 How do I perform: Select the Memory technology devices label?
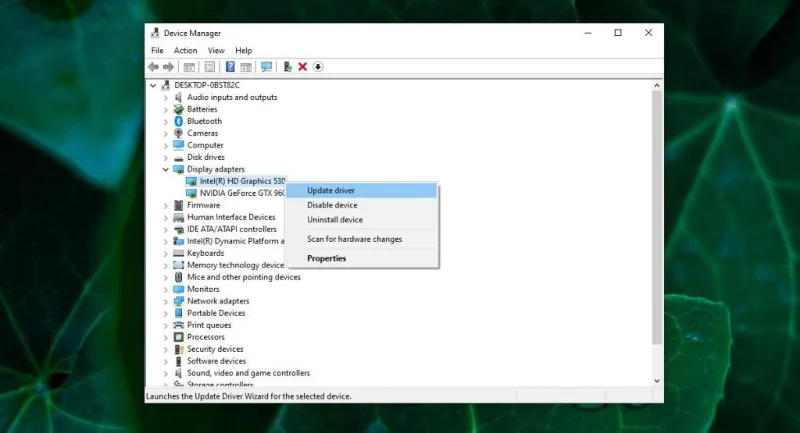235,265
